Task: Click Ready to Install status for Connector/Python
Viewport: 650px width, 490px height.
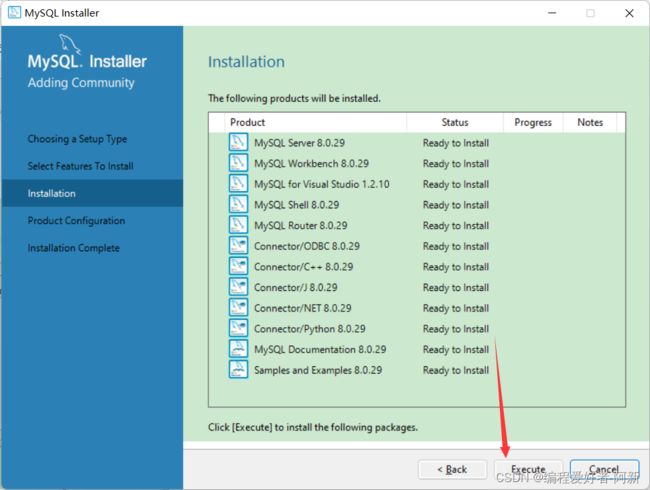Action: tap(456, 329)
